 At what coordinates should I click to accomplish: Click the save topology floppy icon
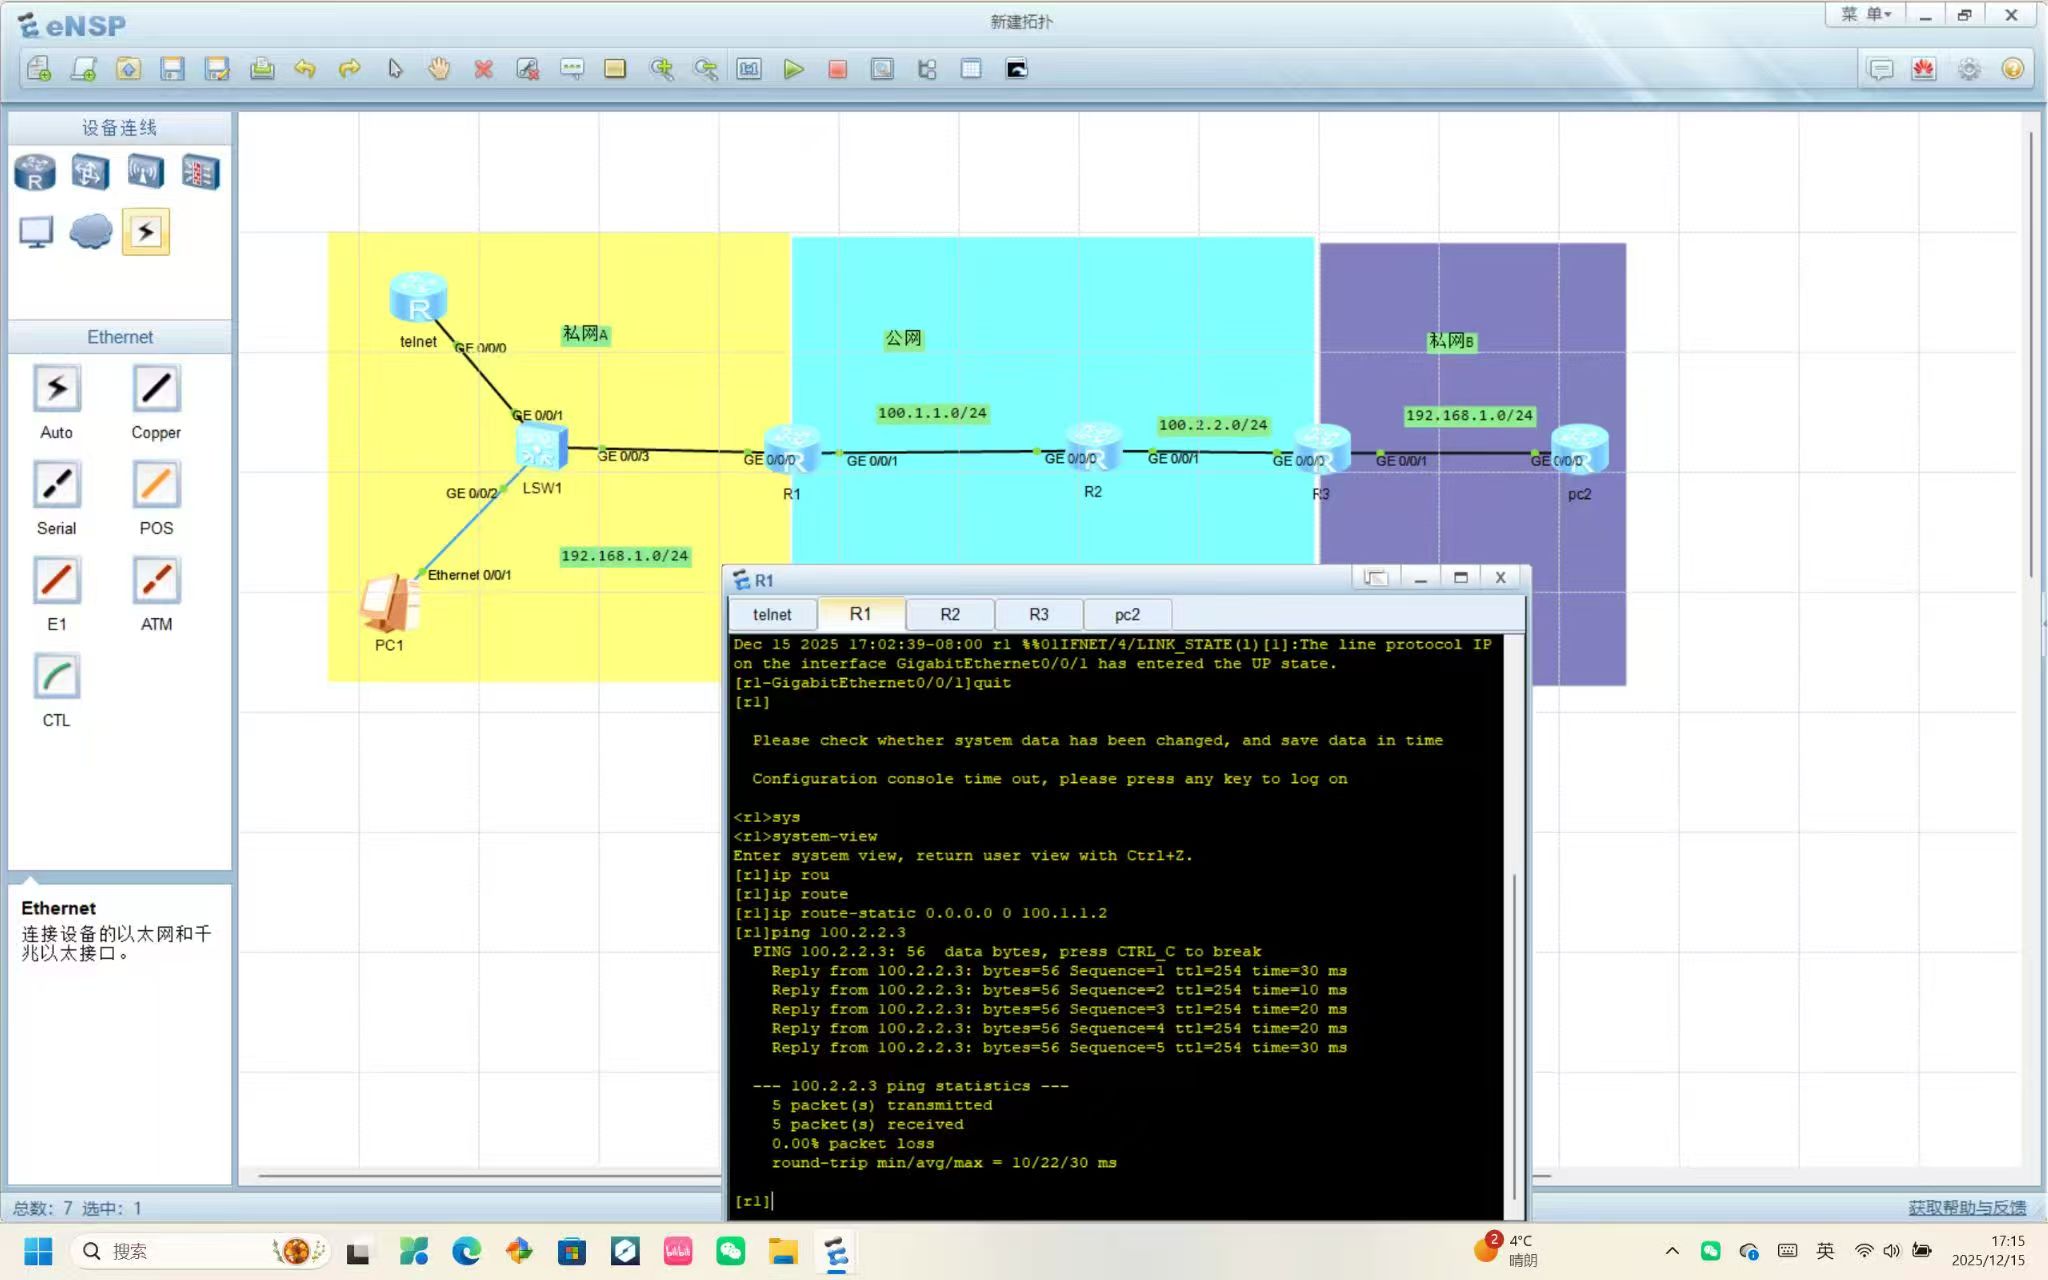coord(172,69)
